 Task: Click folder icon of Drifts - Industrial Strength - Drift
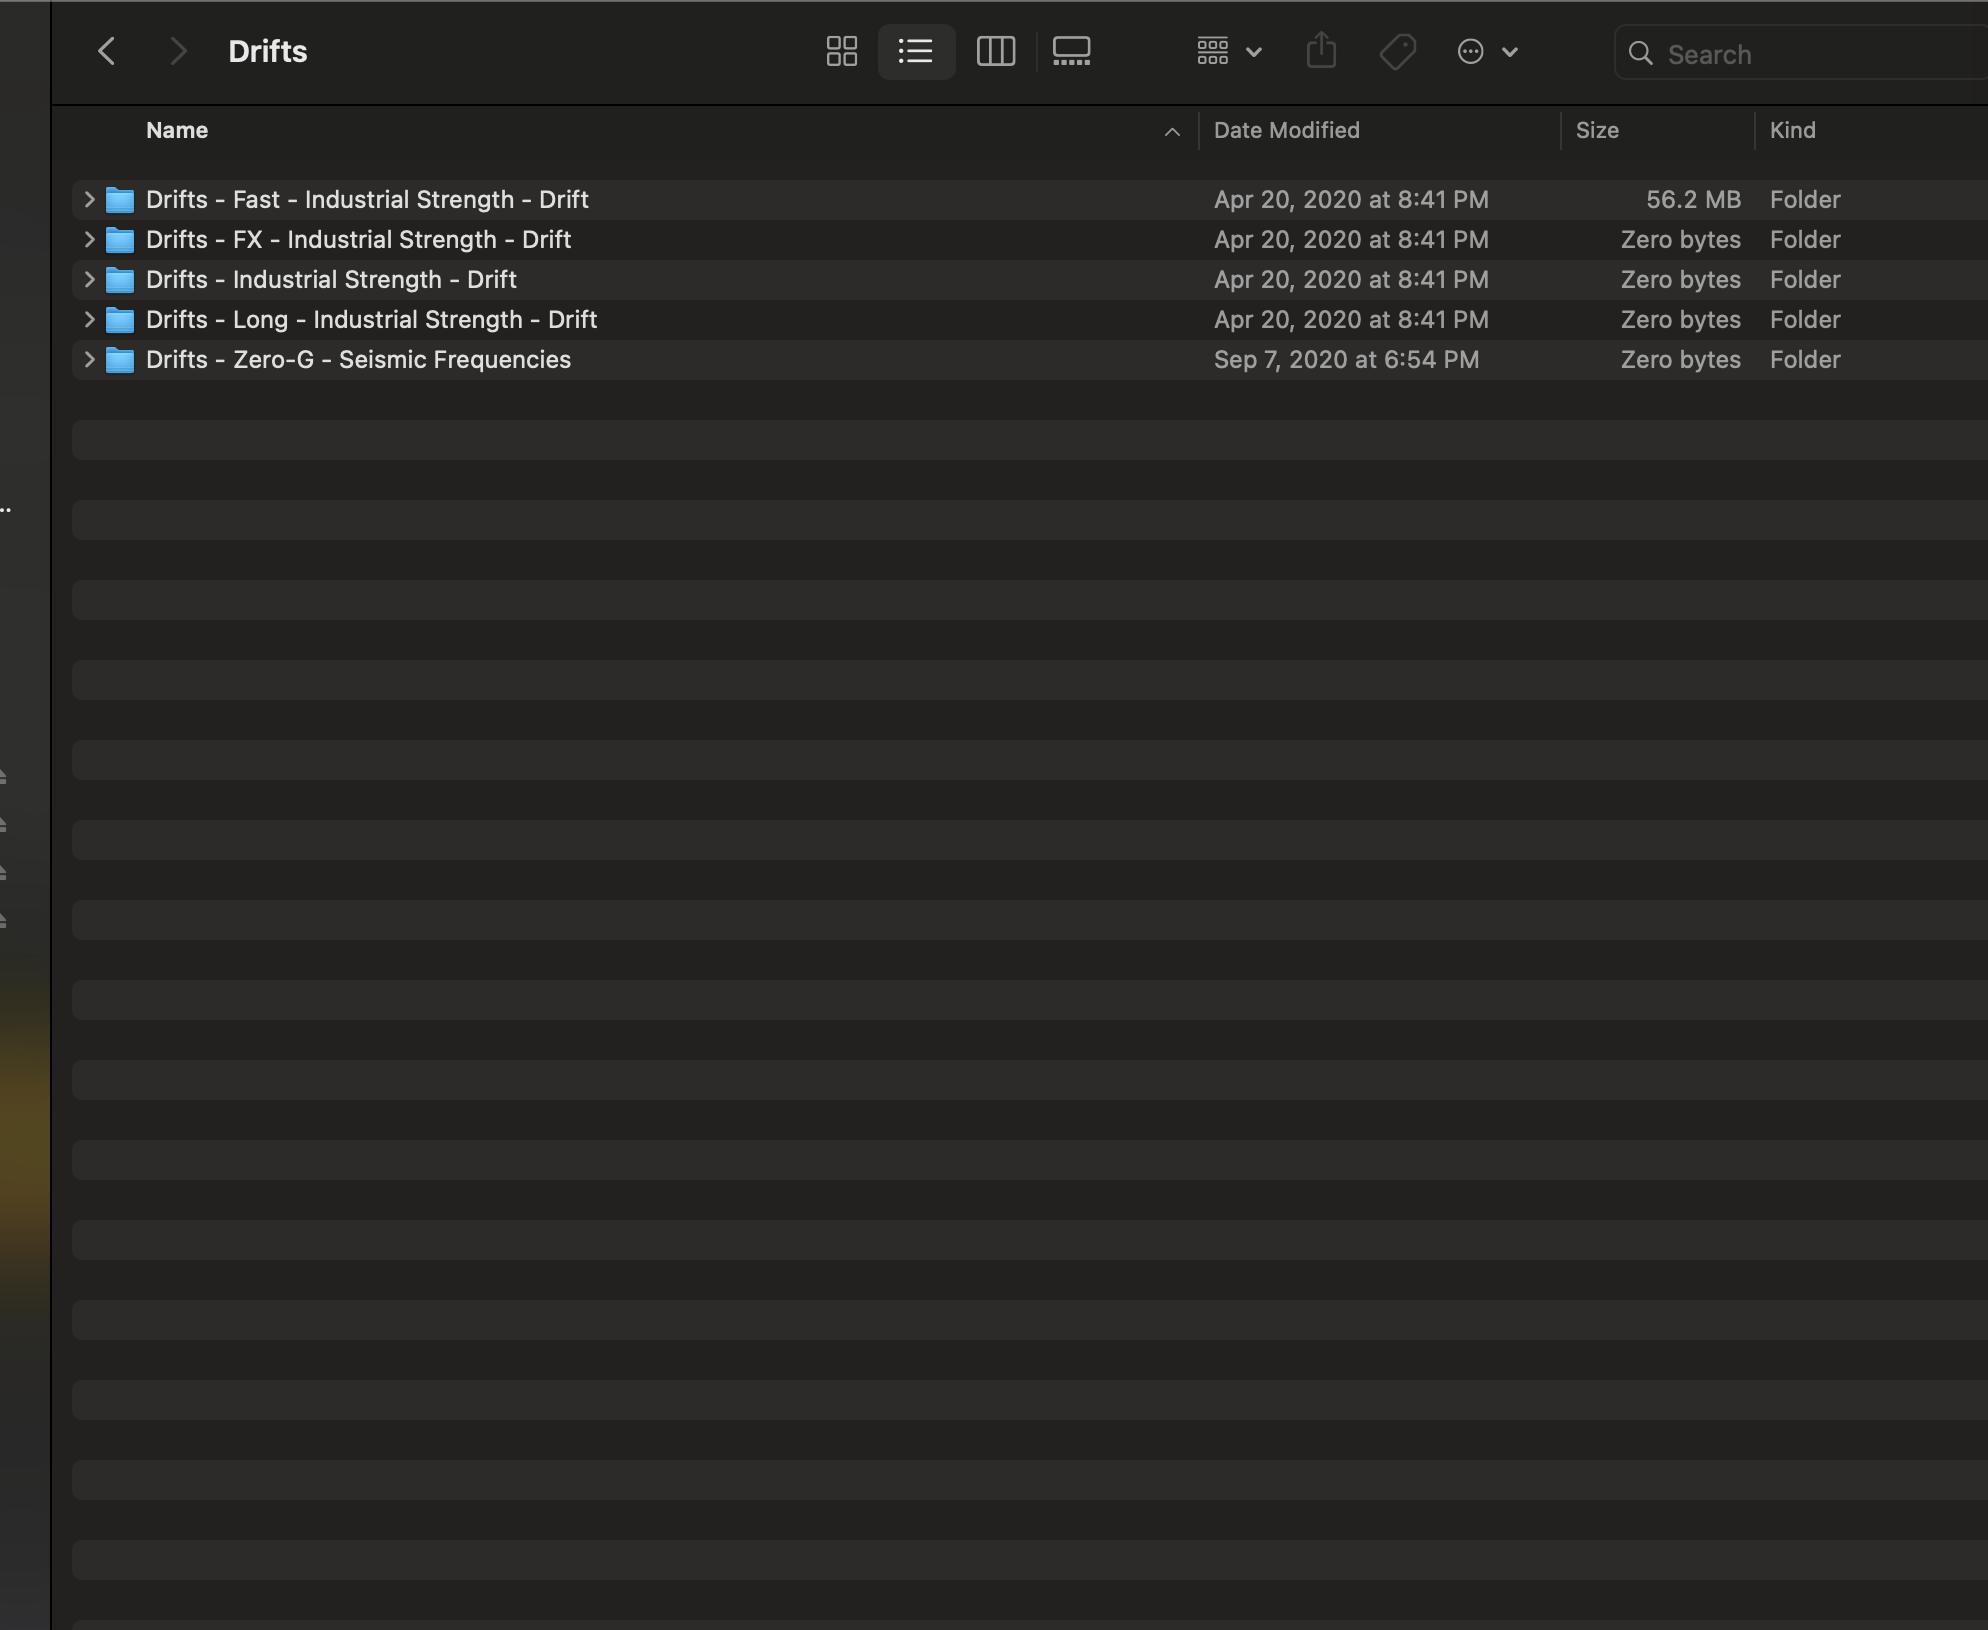coord(120,280)
